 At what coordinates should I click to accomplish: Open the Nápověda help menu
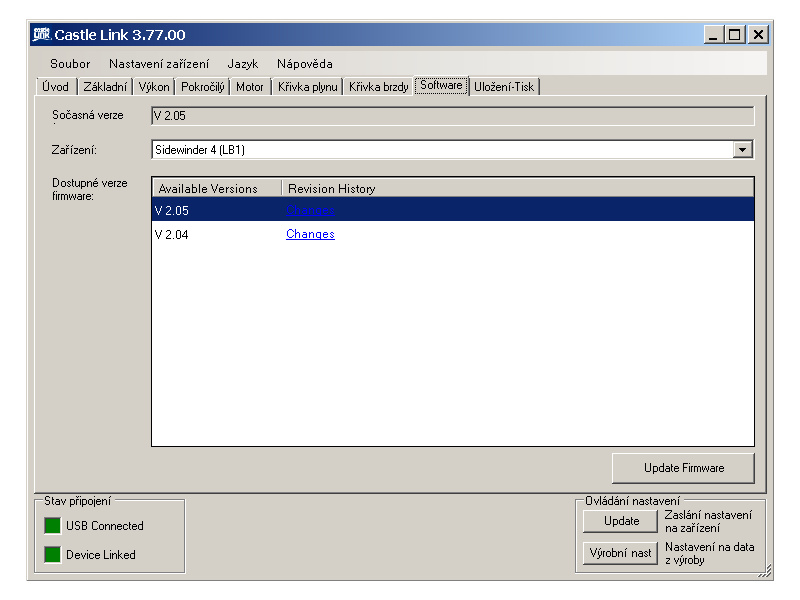click(305, 64)
